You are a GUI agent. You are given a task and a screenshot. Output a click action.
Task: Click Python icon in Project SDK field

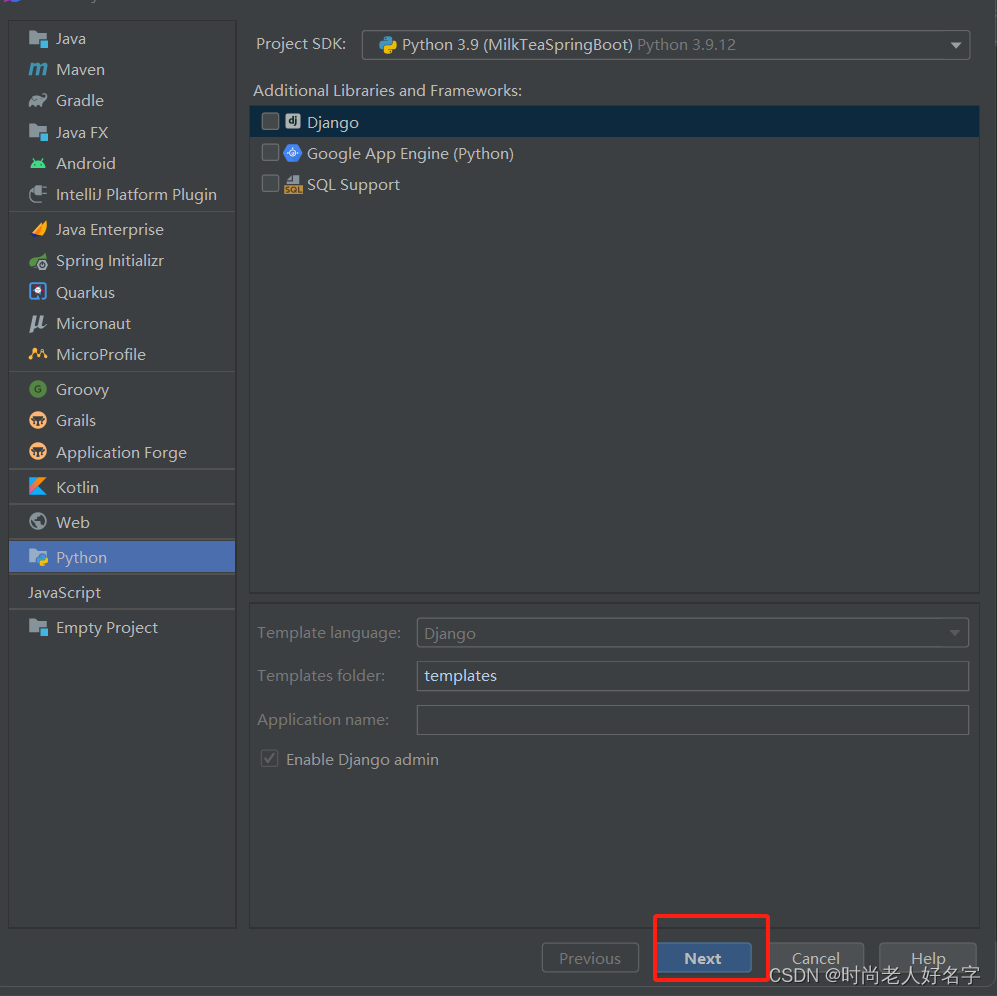387,45
